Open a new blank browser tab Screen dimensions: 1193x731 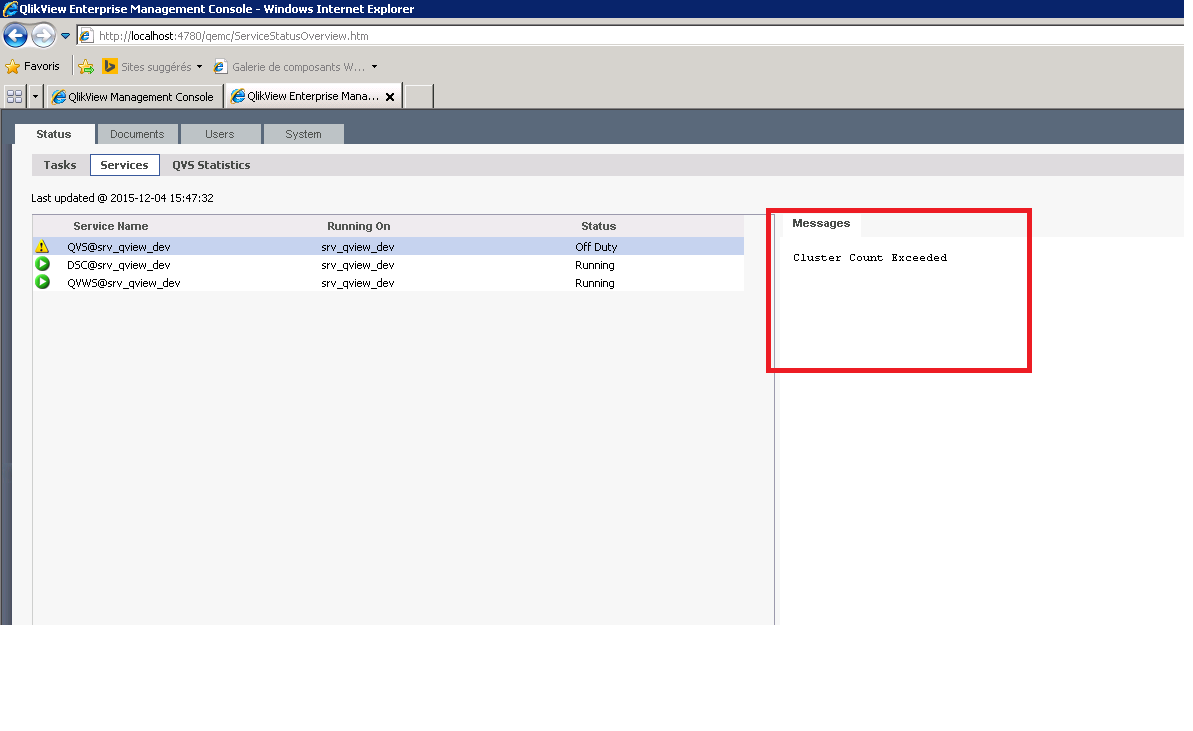[x=418, y=97]
